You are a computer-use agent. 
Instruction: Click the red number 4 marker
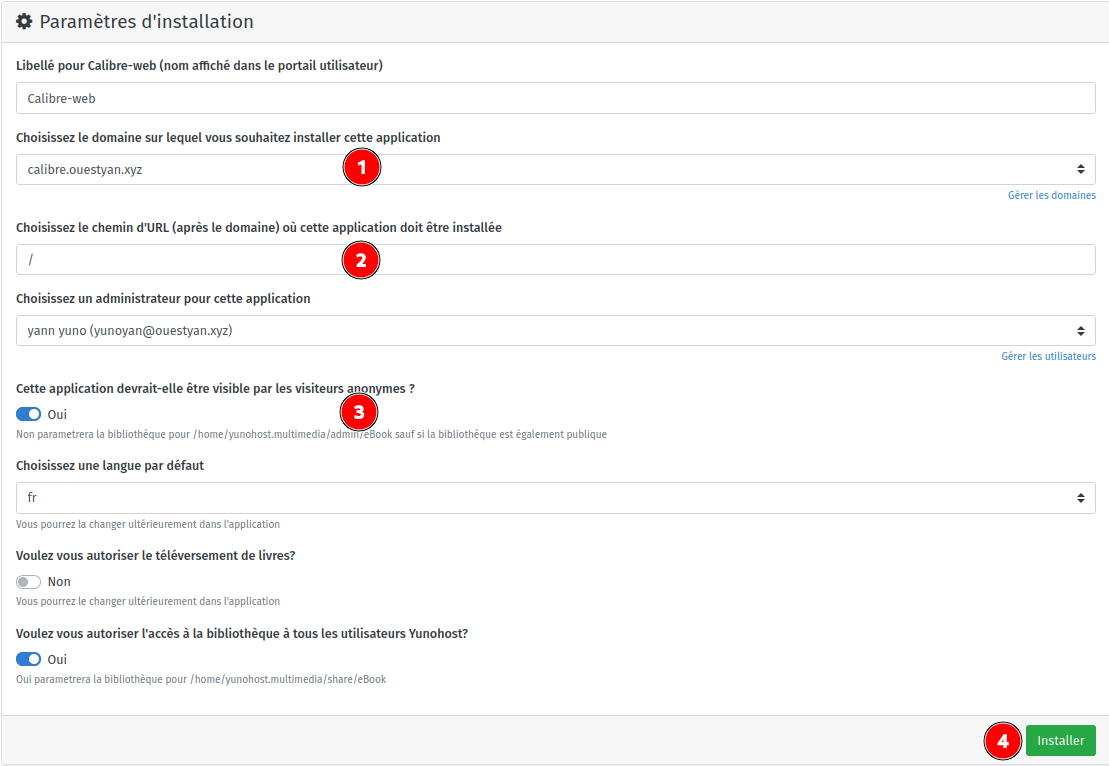click(x=1003, y=741)
